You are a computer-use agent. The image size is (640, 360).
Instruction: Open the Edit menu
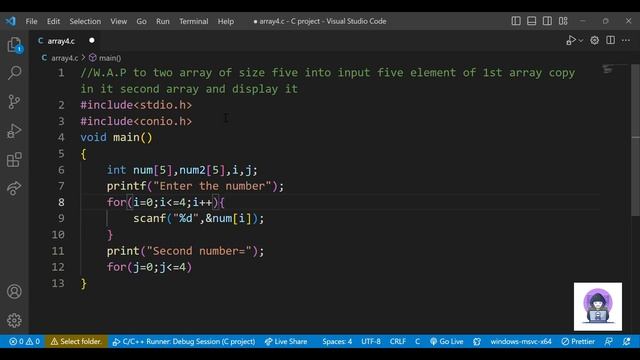tap(53, 21)
